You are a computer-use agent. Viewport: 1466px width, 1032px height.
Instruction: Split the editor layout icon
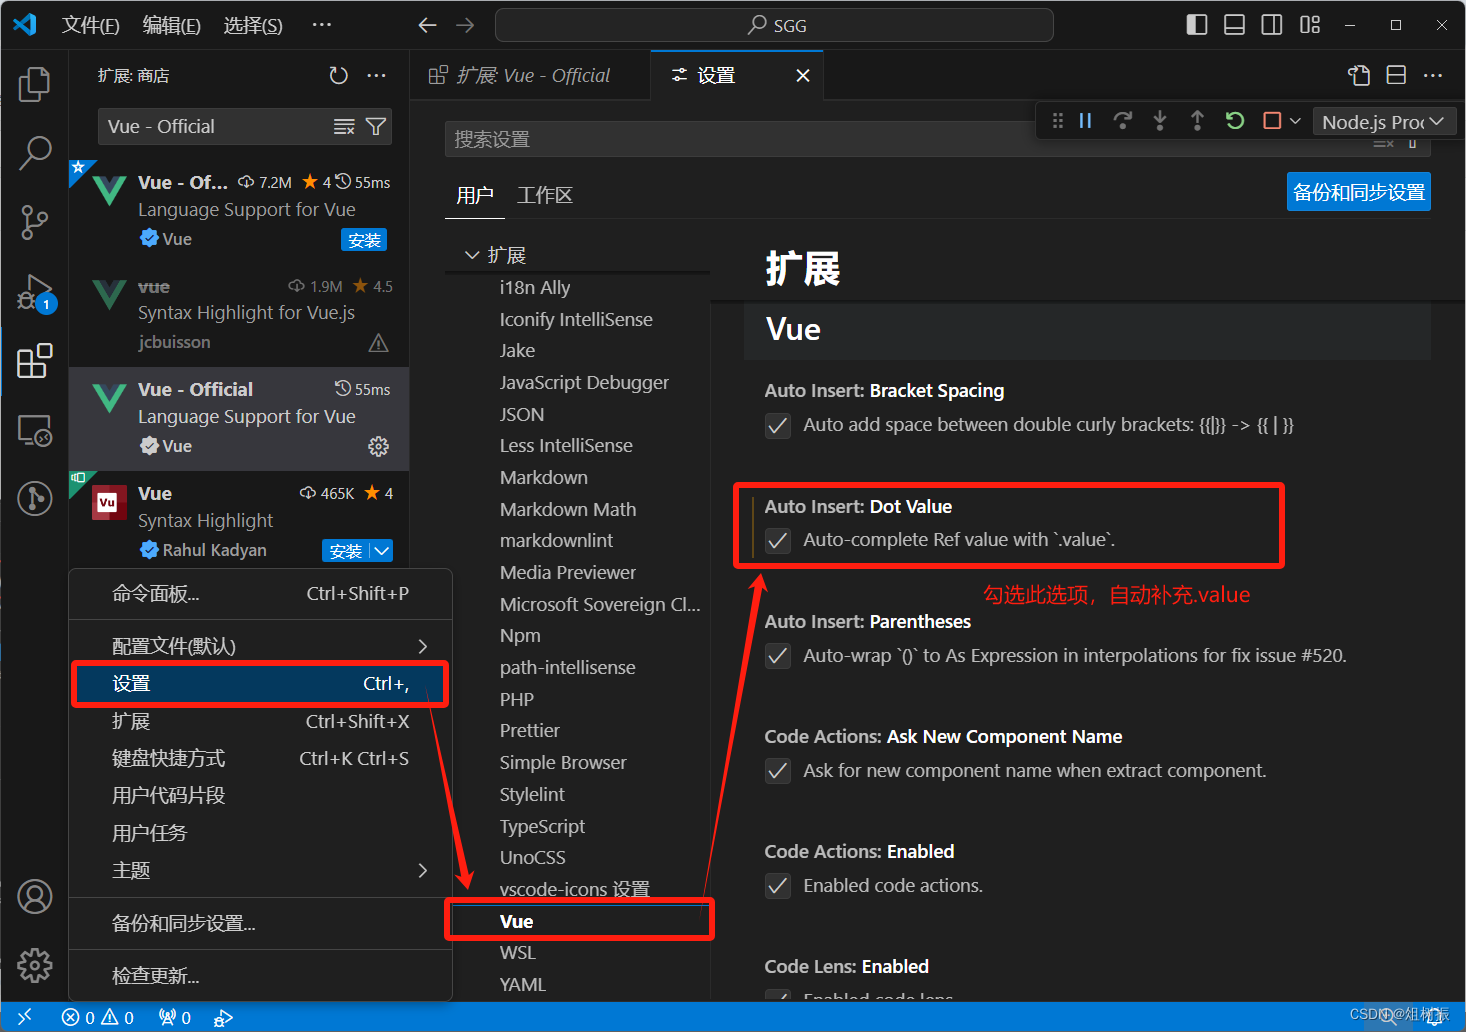[1397, 75]
